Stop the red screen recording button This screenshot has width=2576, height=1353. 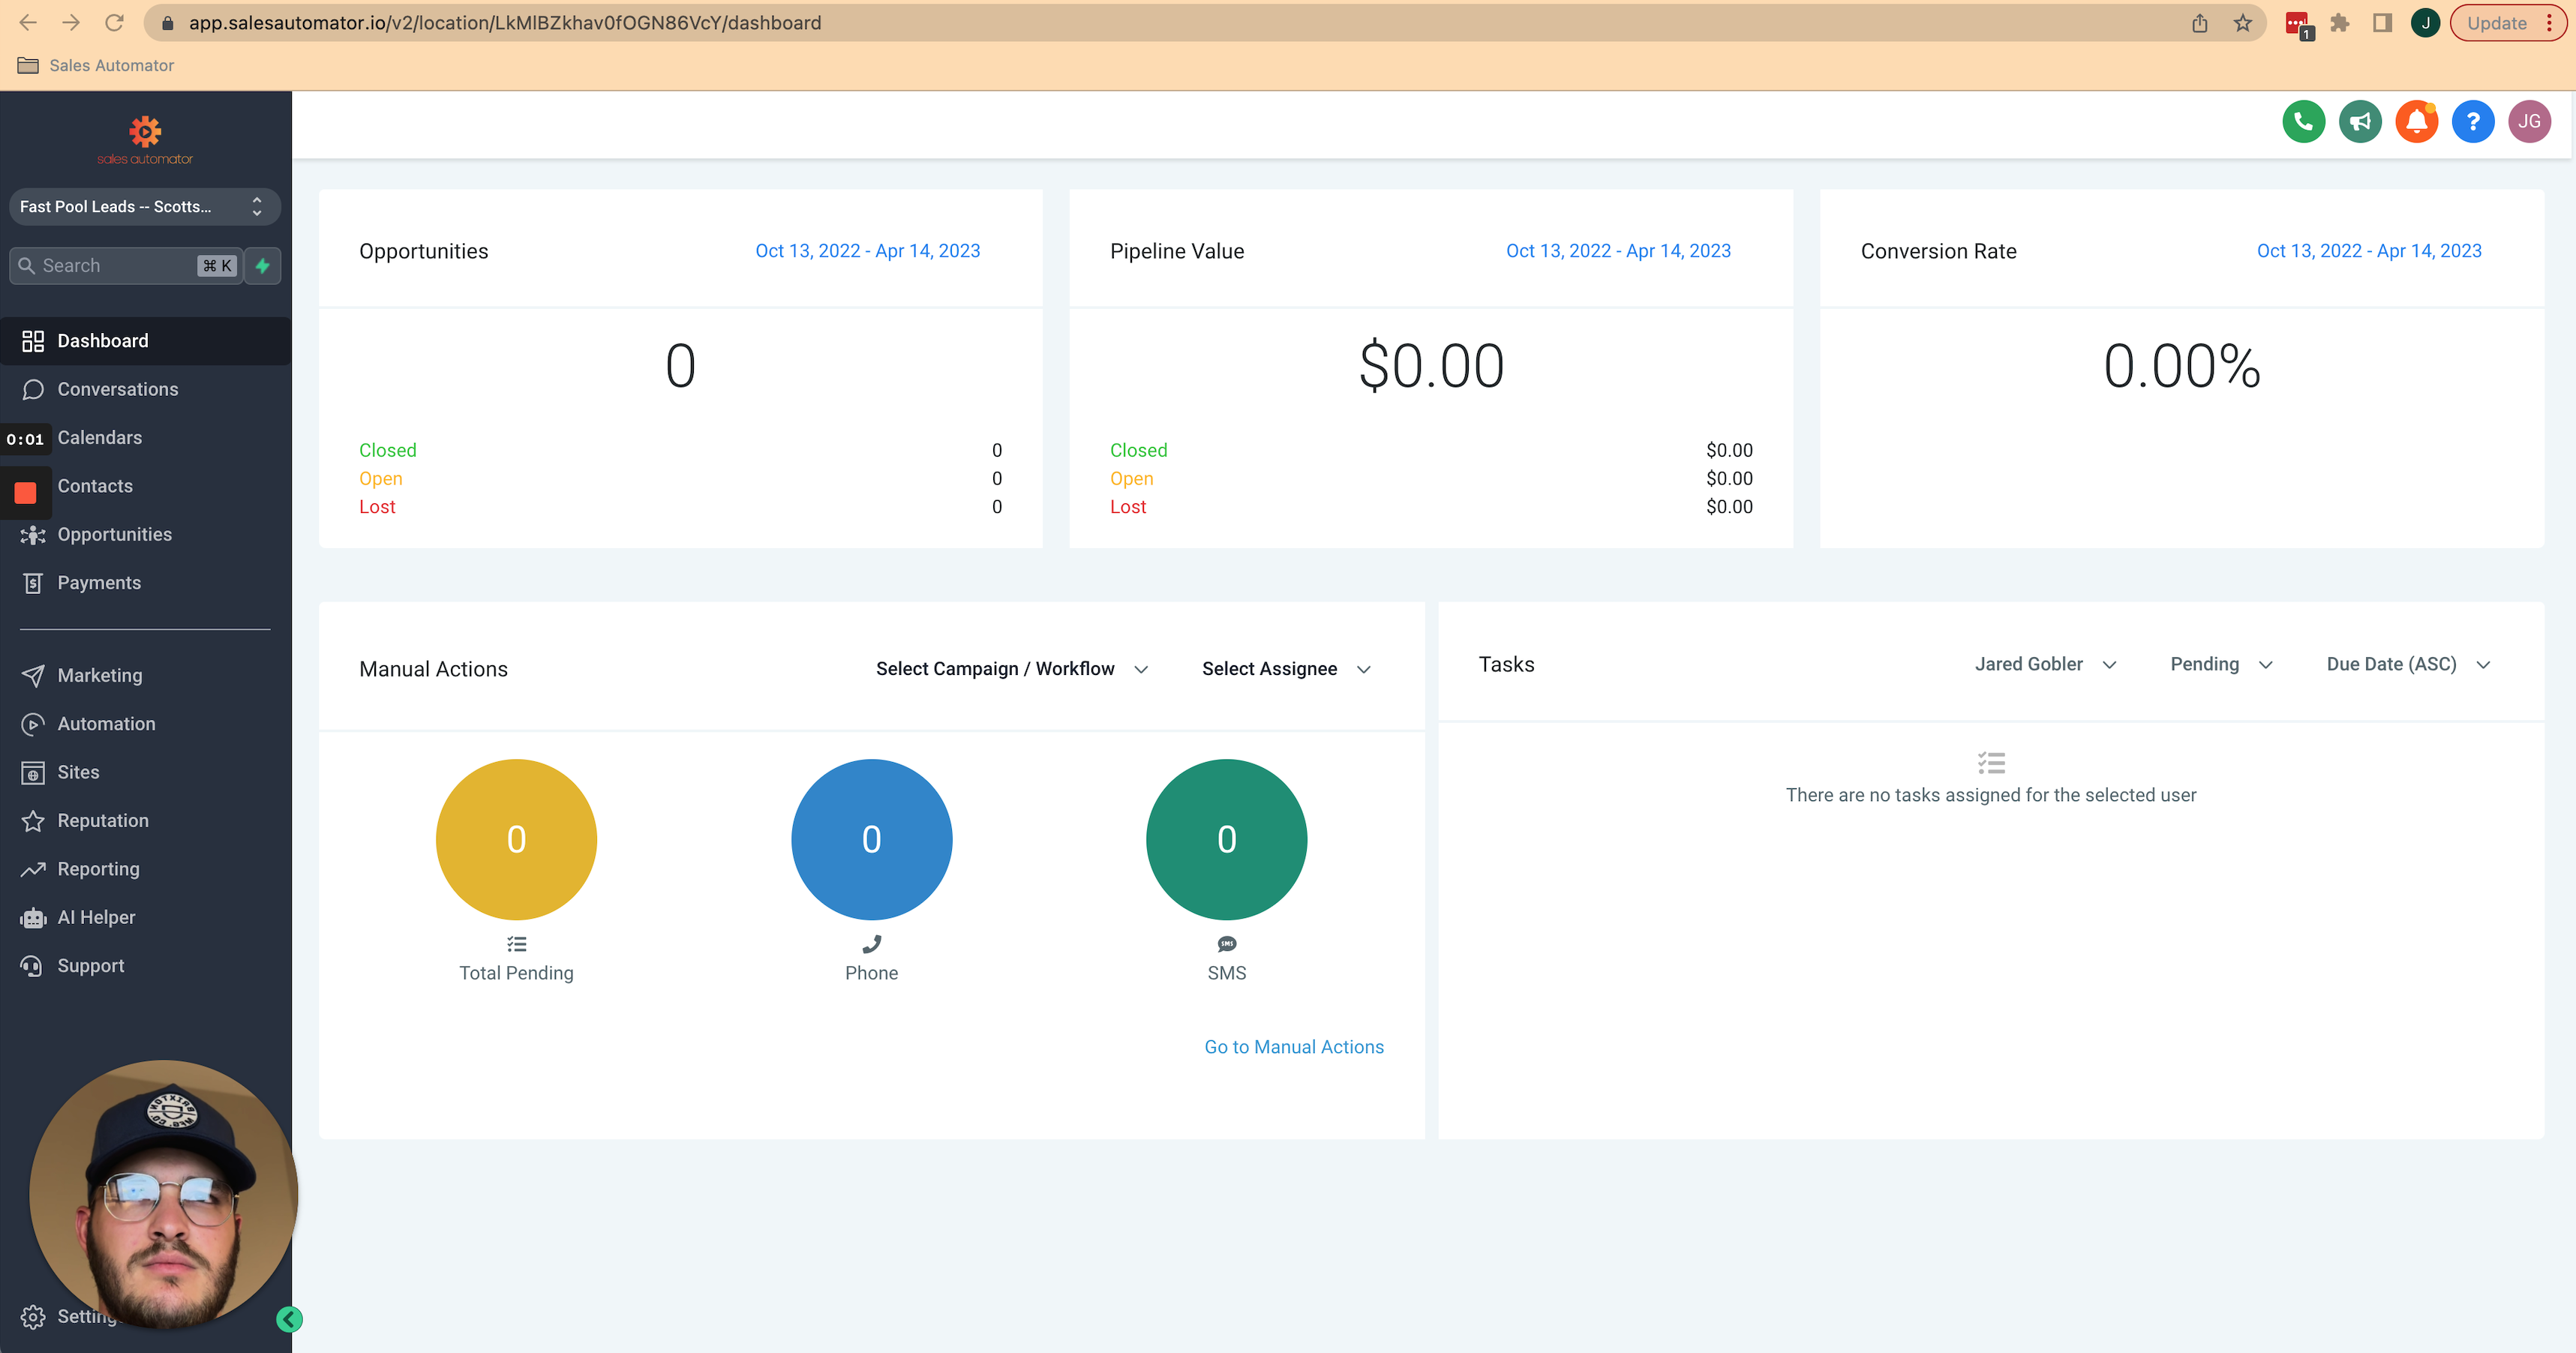tap(26, 493)
